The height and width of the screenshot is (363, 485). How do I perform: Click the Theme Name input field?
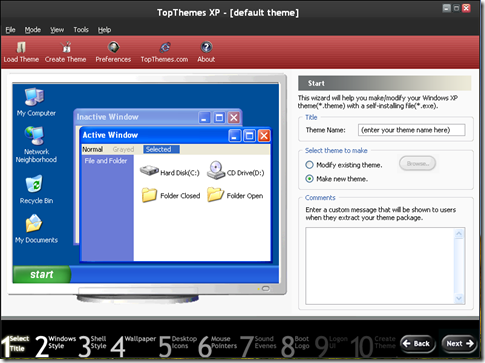pyautogui.click(x=411, y=130)
